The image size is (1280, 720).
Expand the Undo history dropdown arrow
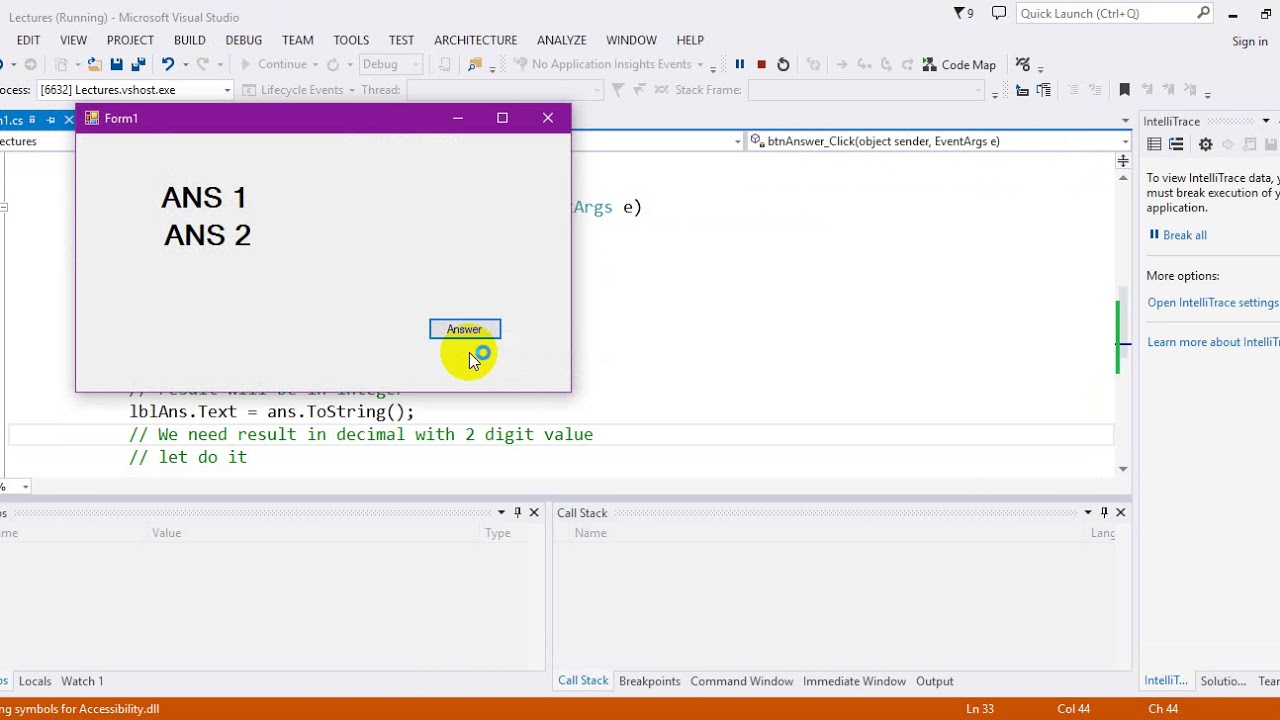pos(185,64)
